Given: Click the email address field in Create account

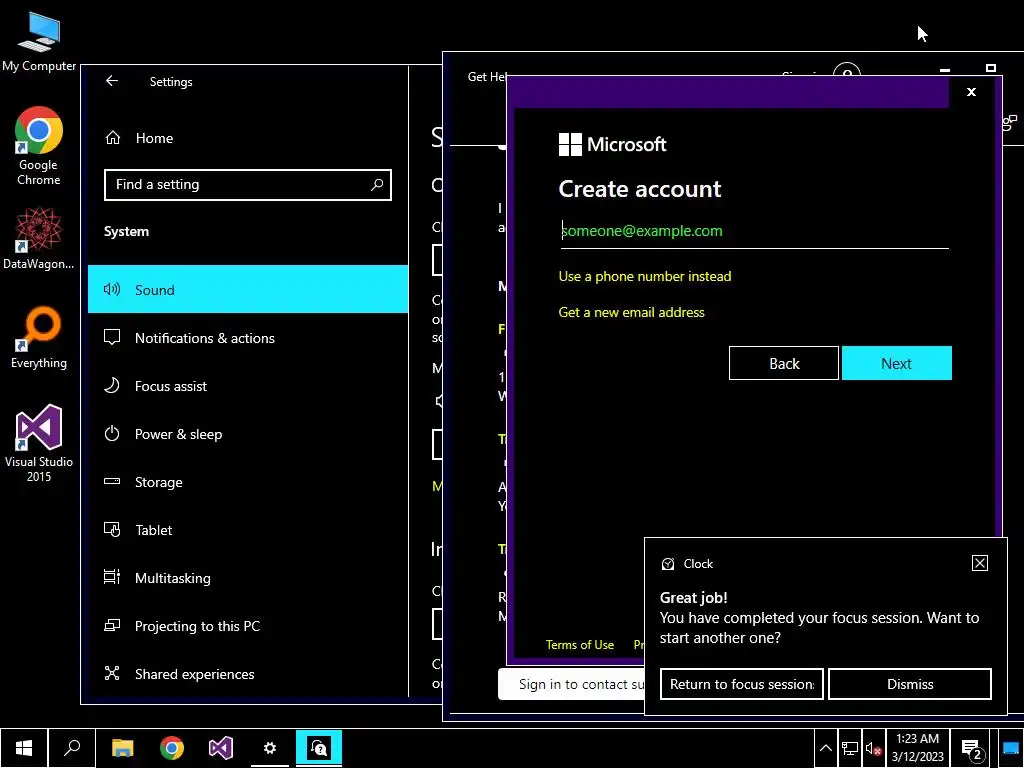Looking at the screenshot, I should [x=754, y=231].
